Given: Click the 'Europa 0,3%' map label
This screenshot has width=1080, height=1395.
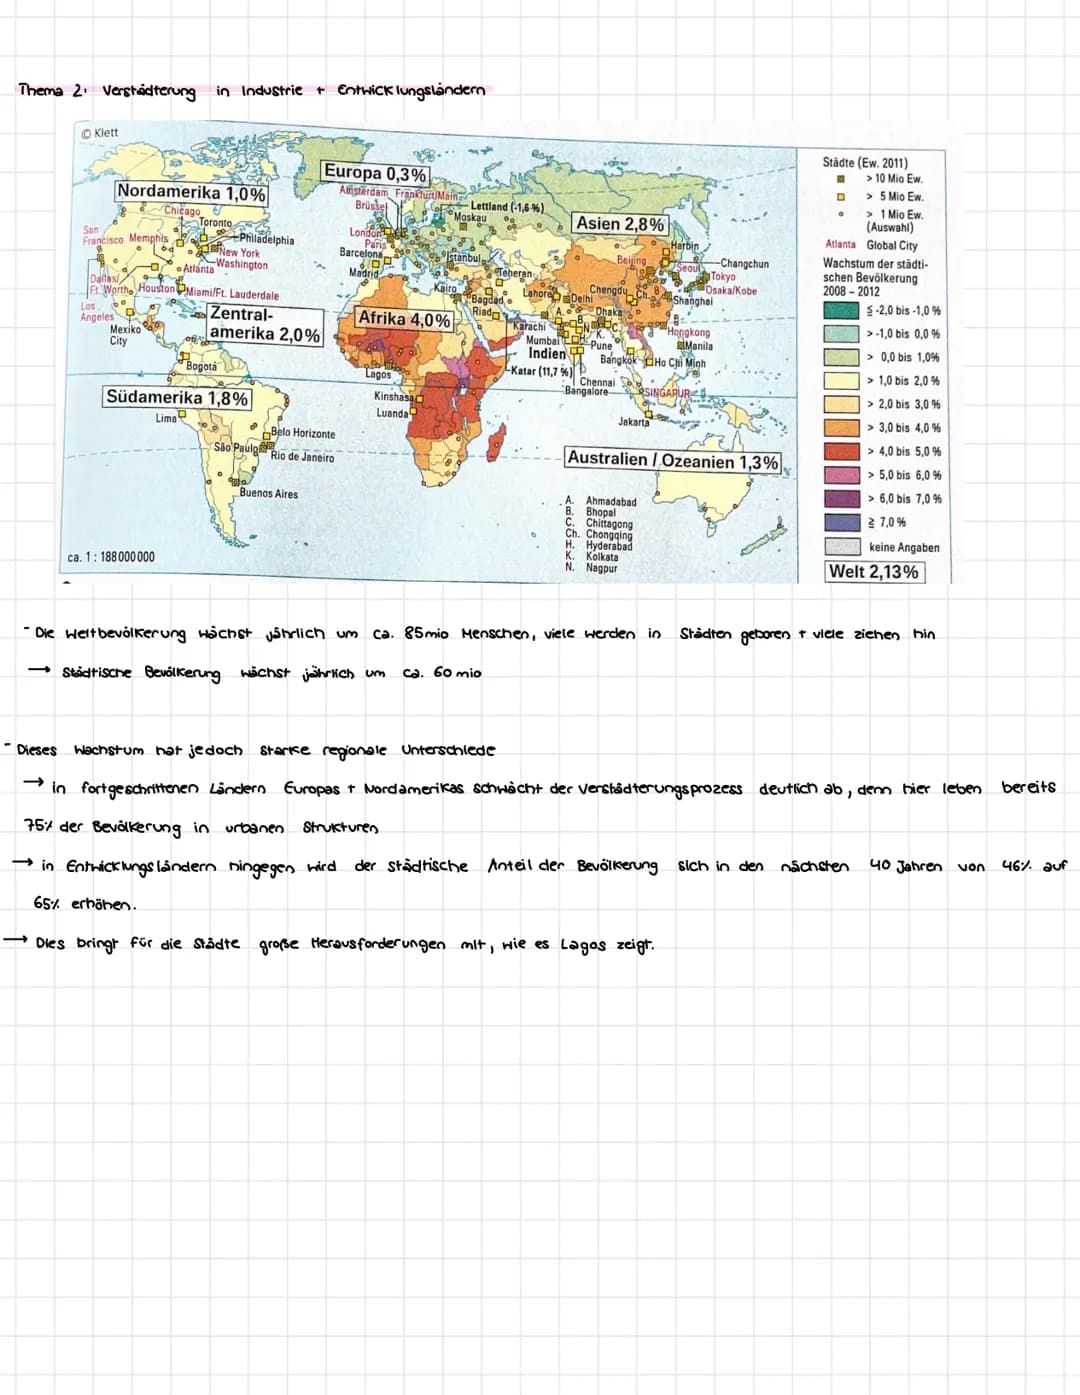Looking at the screenshot, I should click(375, 173).
